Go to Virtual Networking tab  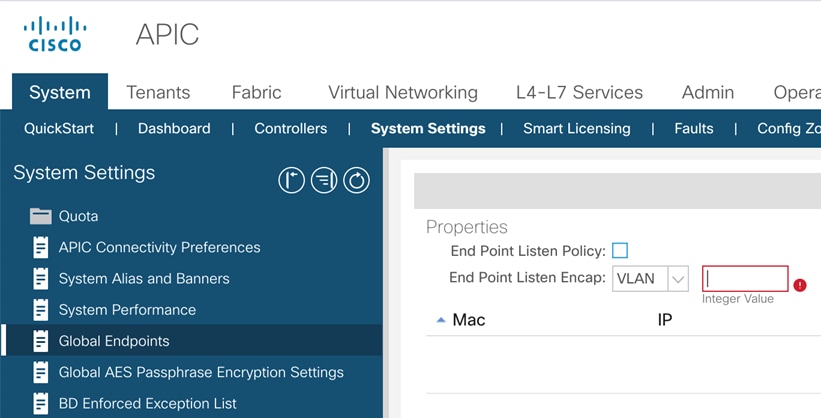click(x=403, y=92)
